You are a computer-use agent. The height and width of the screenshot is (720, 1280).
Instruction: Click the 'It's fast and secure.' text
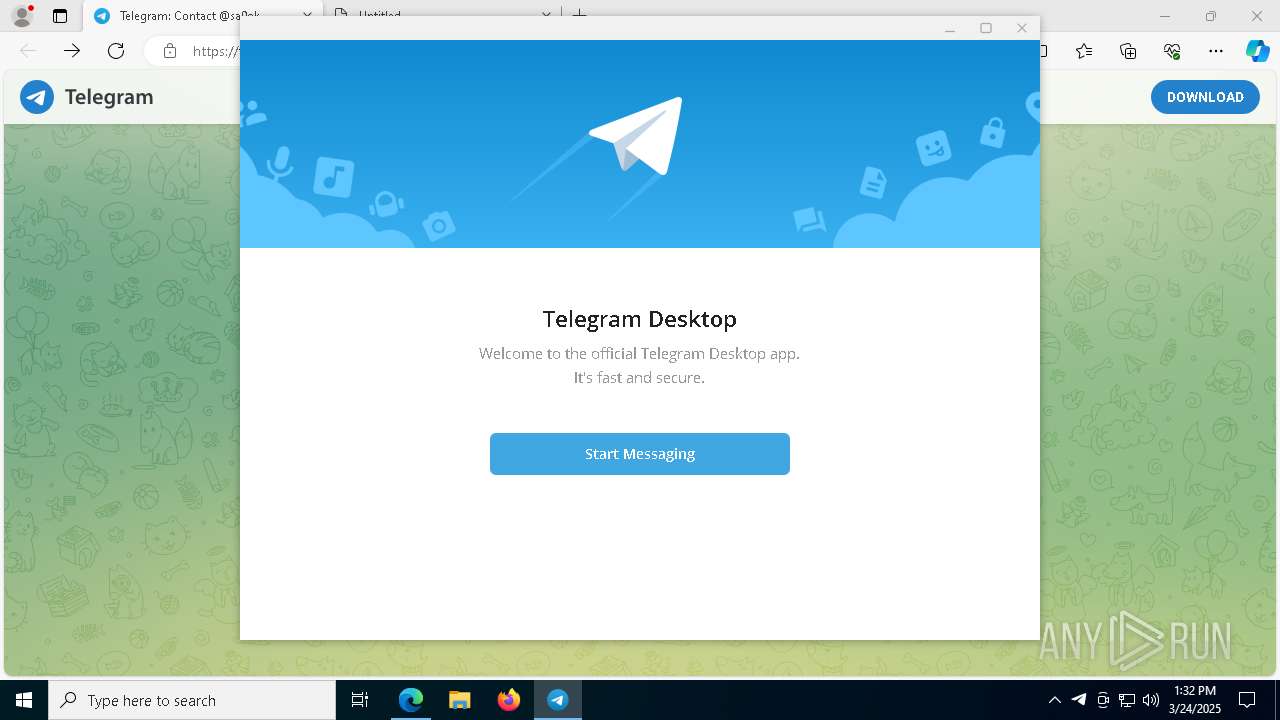(639, 377)
